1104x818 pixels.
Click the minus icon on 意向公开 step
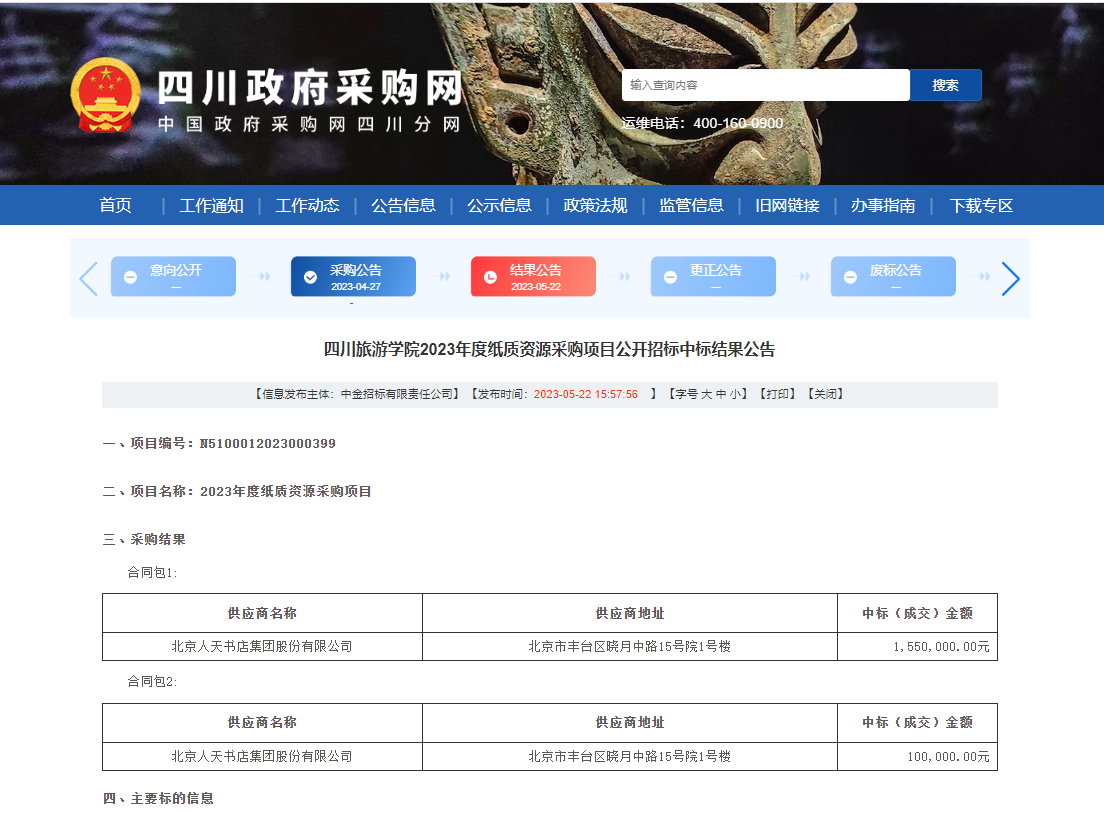coord(130,277)
